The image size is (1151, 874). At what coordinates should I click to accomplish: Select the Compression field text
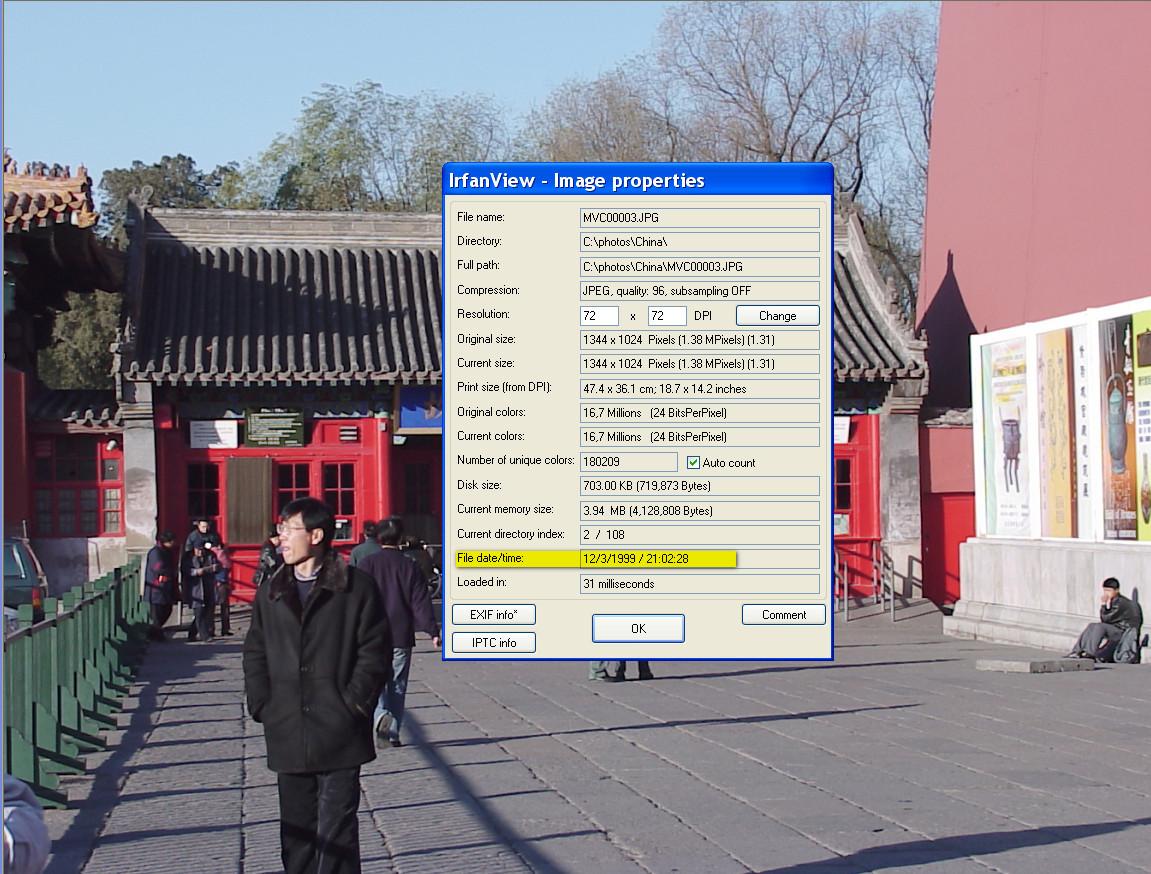[x=699, y=291]
